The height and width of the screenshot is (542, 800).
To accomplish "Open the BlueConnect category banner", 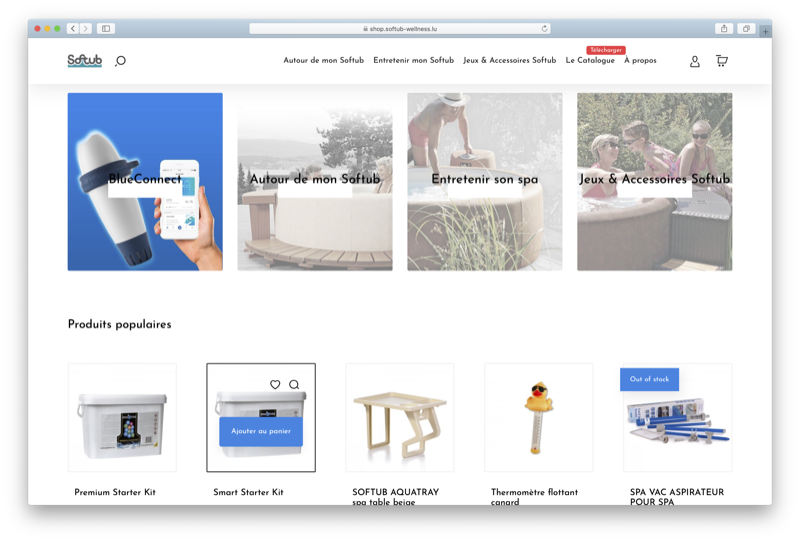I will click(x=145, y=182).
